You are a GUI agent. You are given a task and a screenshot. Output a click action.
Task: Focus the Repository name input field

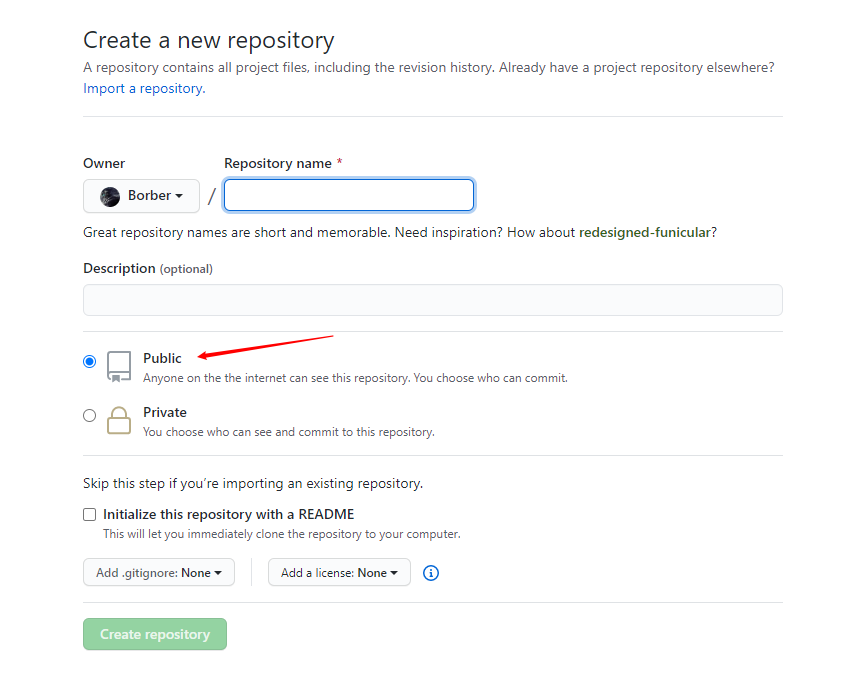click(x=349, y=195)
